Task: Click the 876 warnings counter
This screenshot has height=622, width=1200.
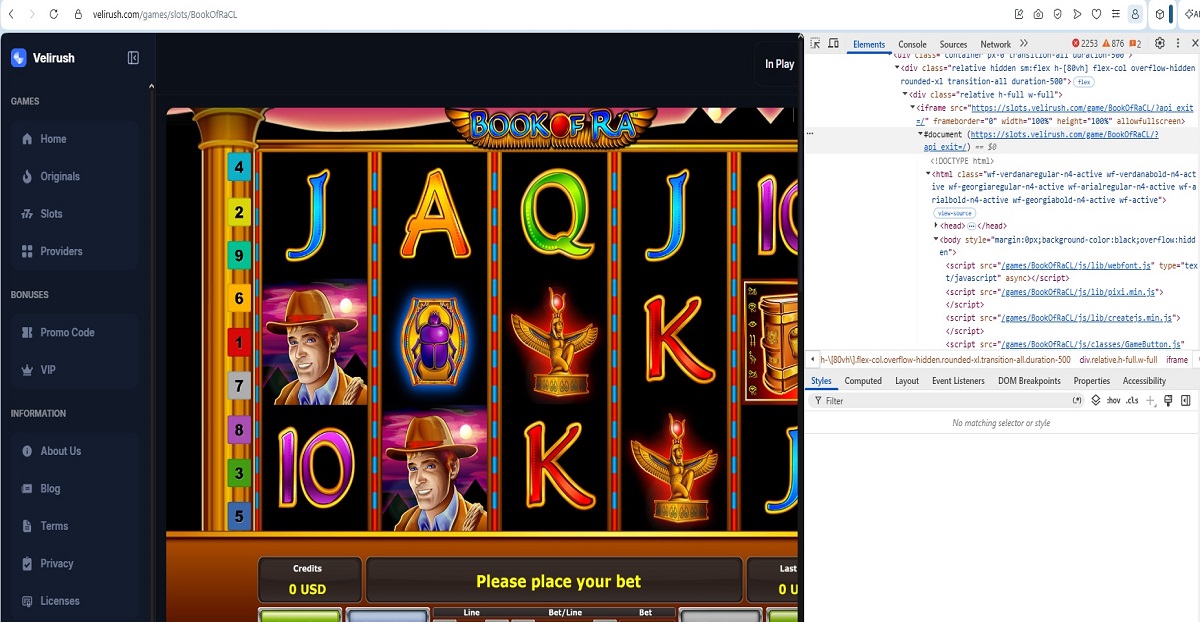Action: (x=1113, y=44)
